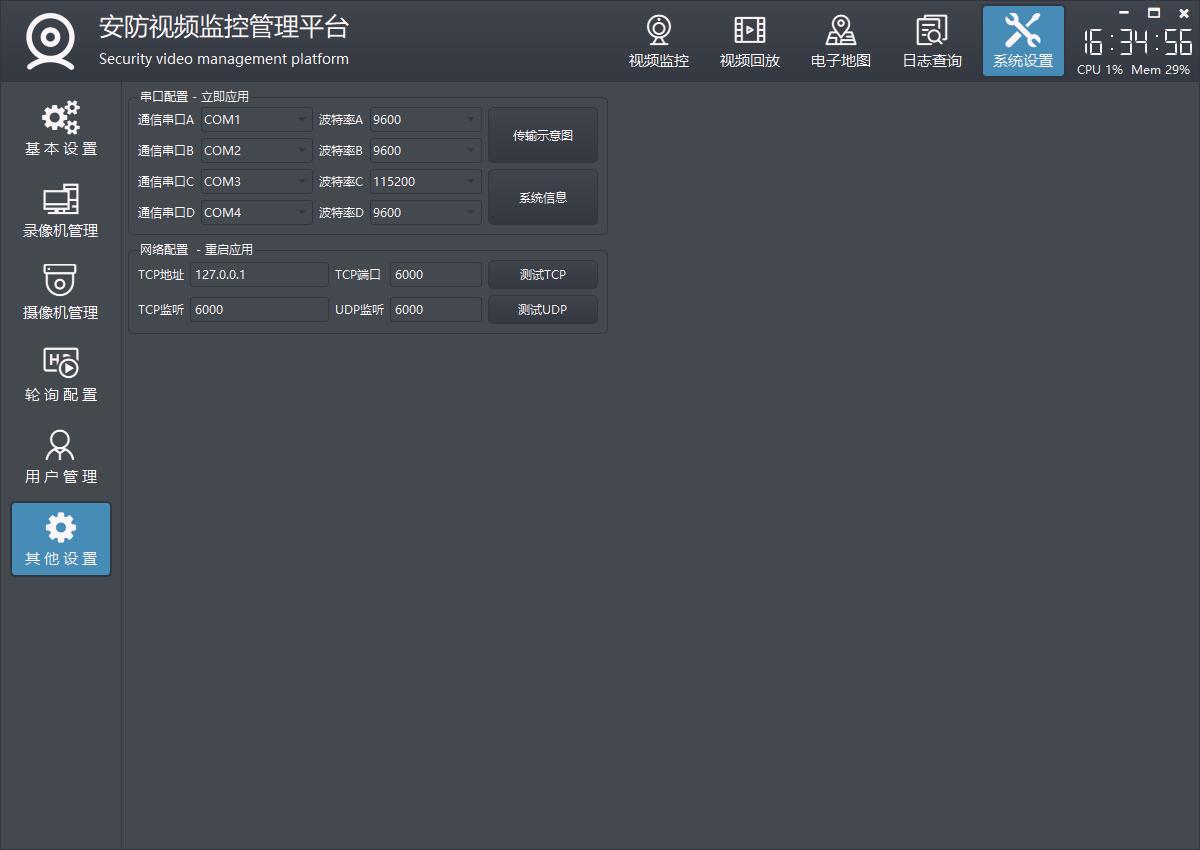
Task: Open 用户管理 user management page
Action: tap(61, 458)
